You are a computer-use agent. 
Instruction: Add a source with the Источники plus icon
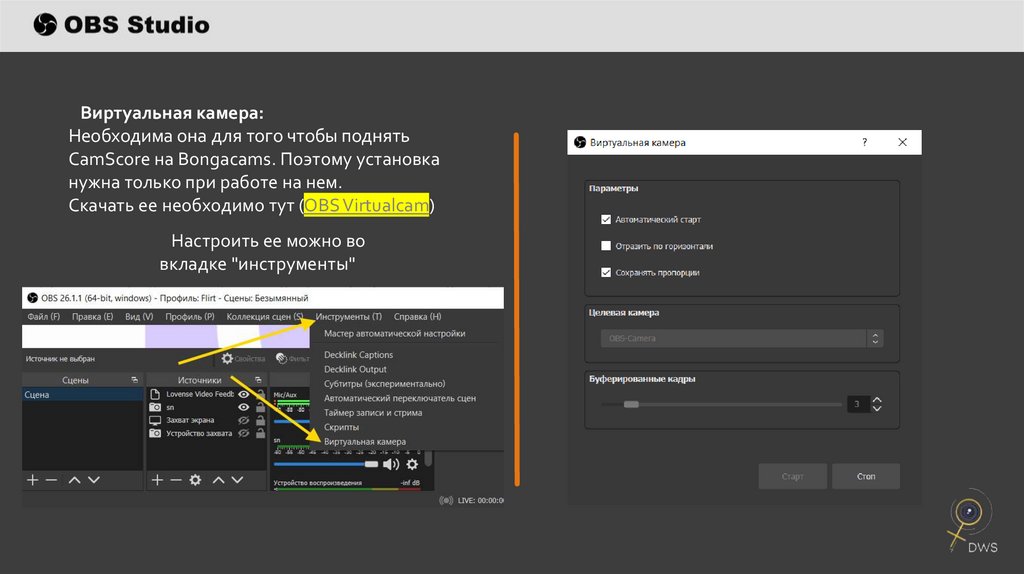point(156,480)
